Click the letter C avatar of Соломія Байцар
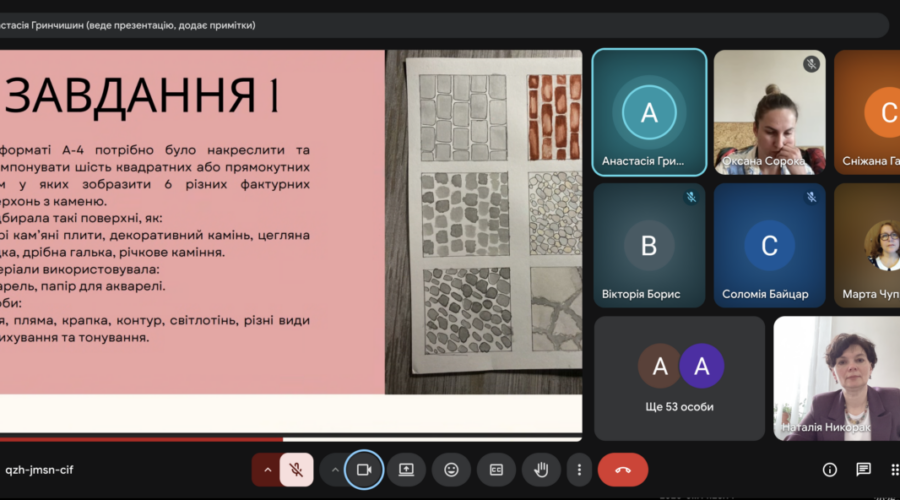900x500 pixels. (x=769, y=246)
